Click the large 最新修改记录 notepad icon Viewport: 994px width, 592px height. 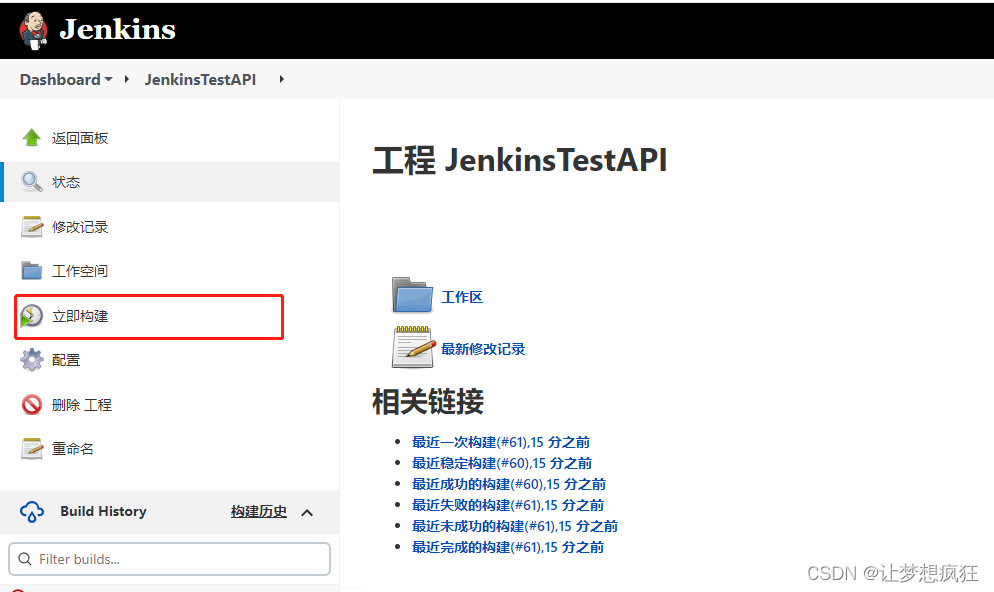[413, 347]
